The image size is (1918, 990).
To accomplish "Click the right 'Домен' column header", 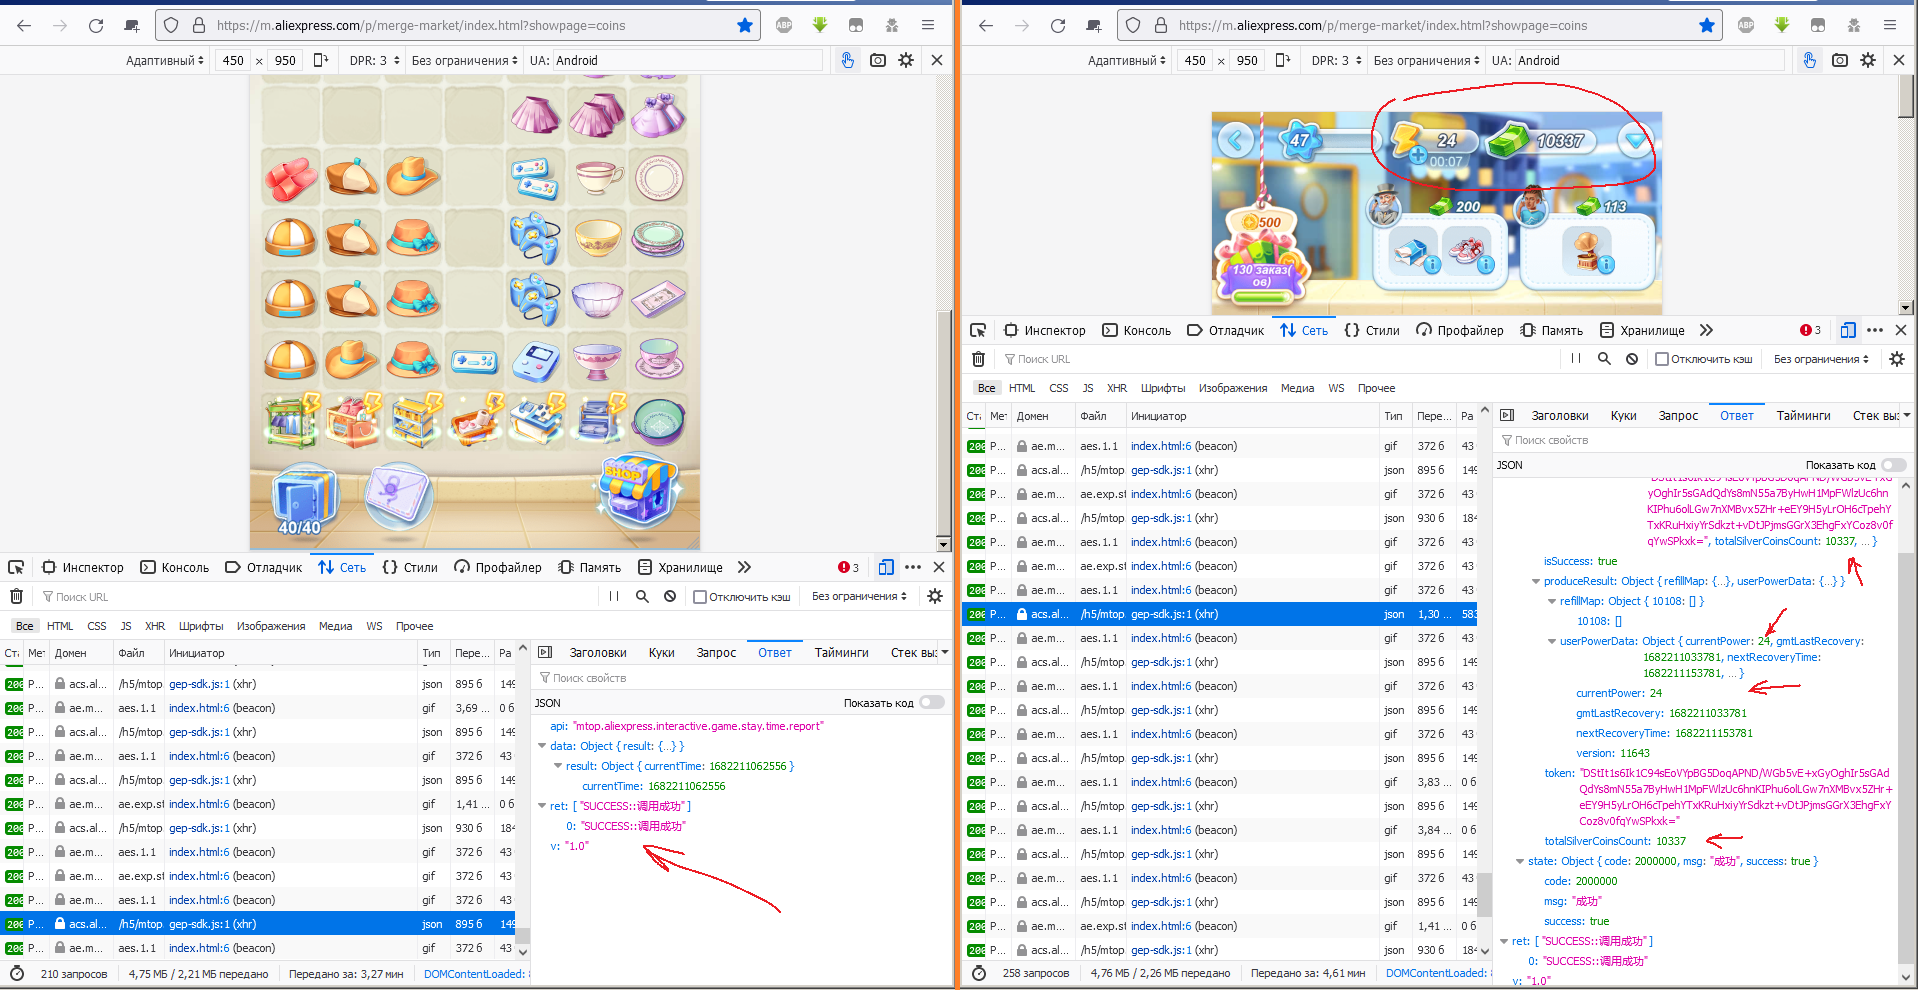I will click(1043, 416).
